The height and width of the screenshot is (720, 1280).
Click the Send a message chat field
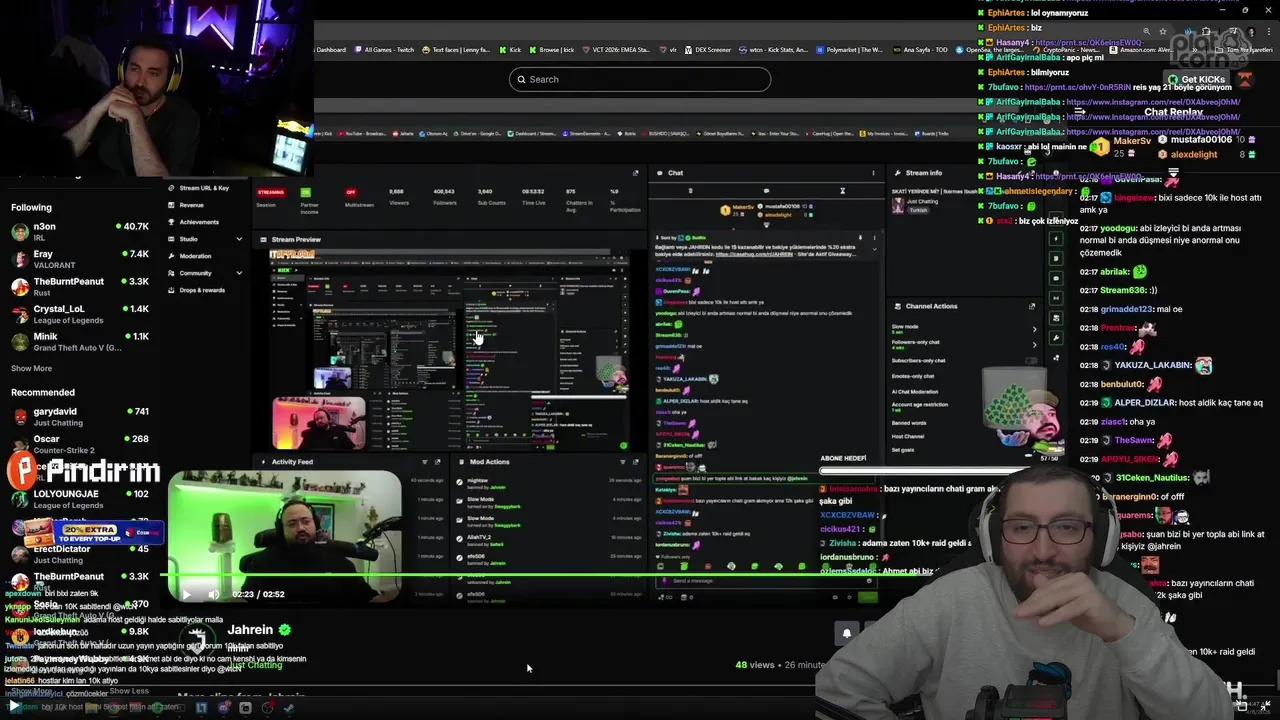765,581
